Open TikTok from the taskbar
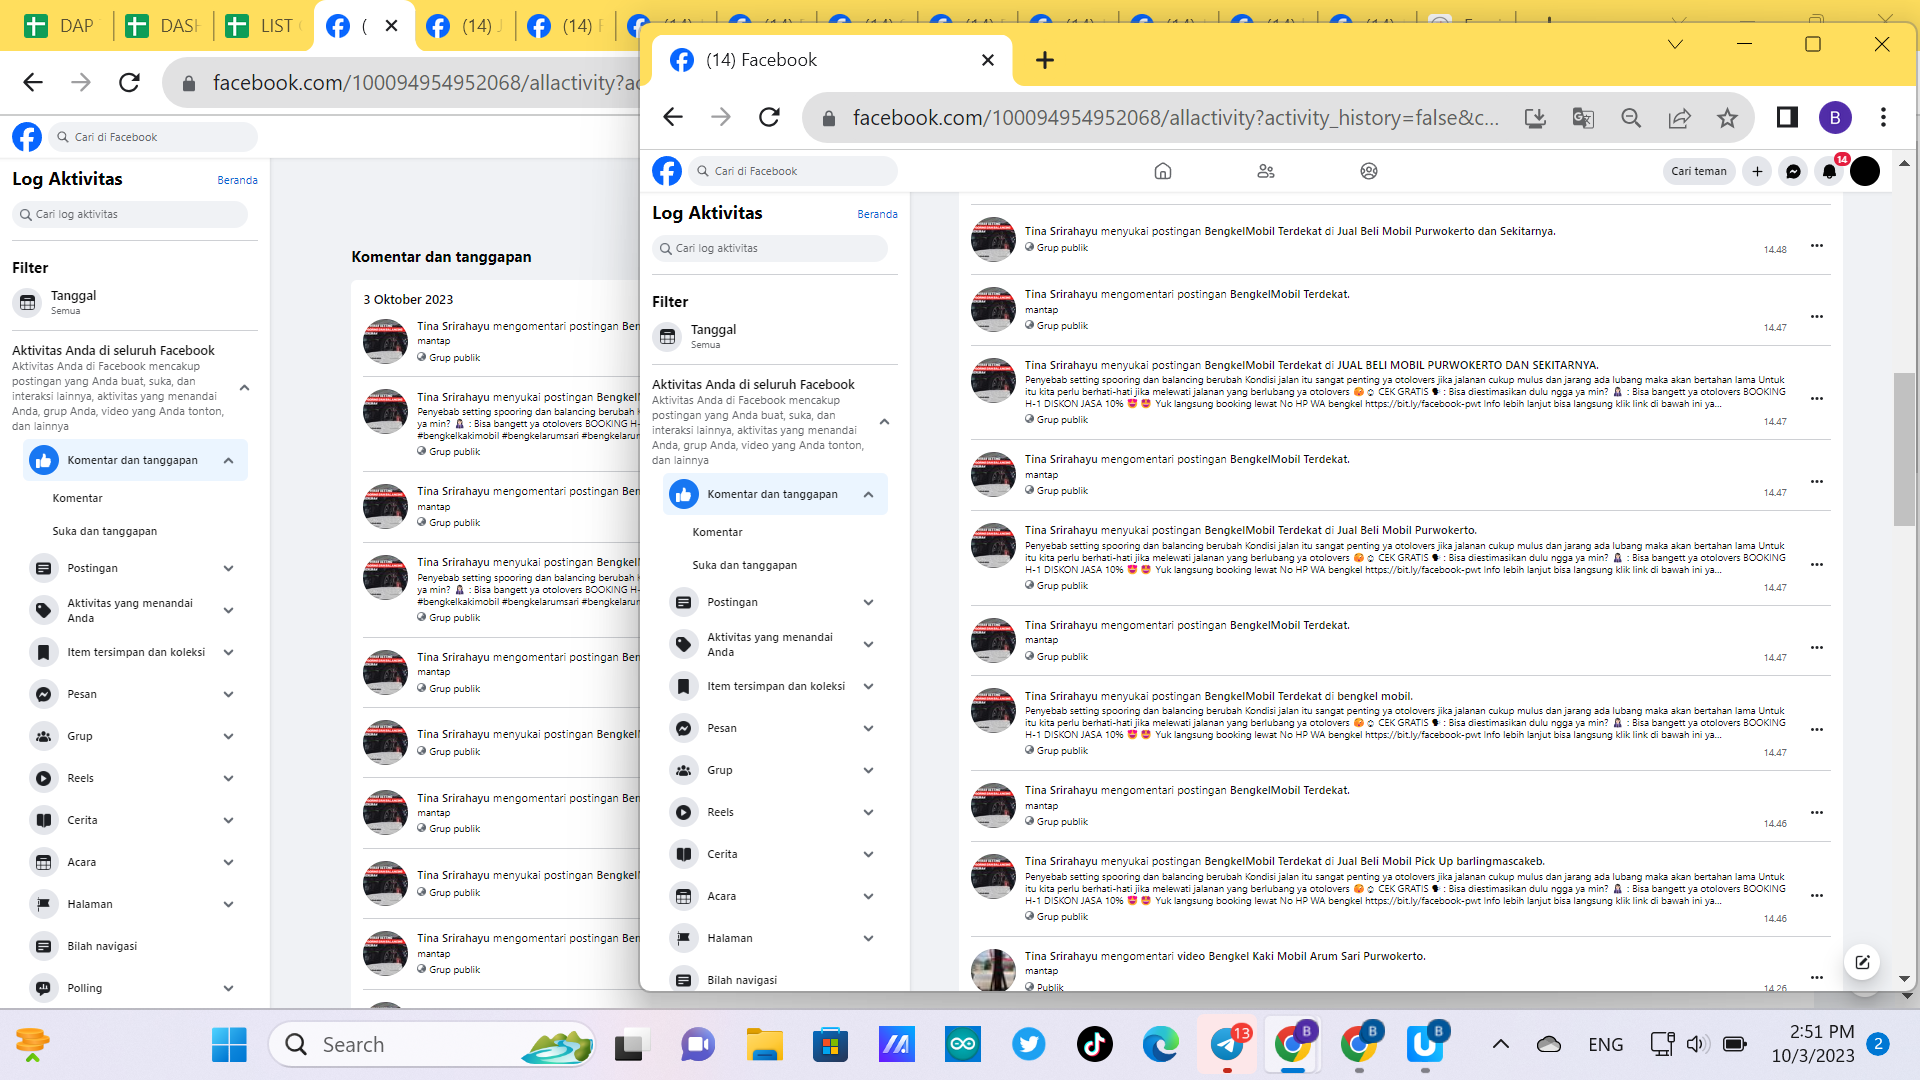The width and height of the screenshot is (1920, 1080). point(1094,1045)
